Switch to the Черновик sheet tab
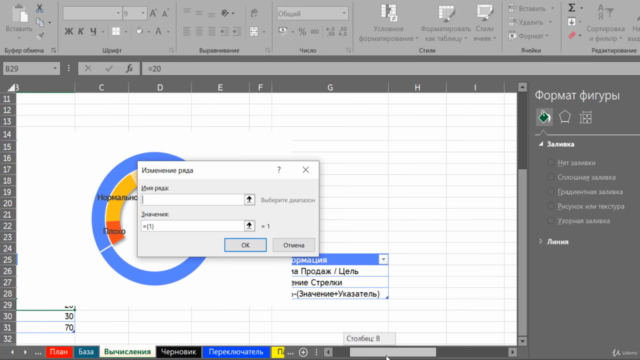 [178, 352]
